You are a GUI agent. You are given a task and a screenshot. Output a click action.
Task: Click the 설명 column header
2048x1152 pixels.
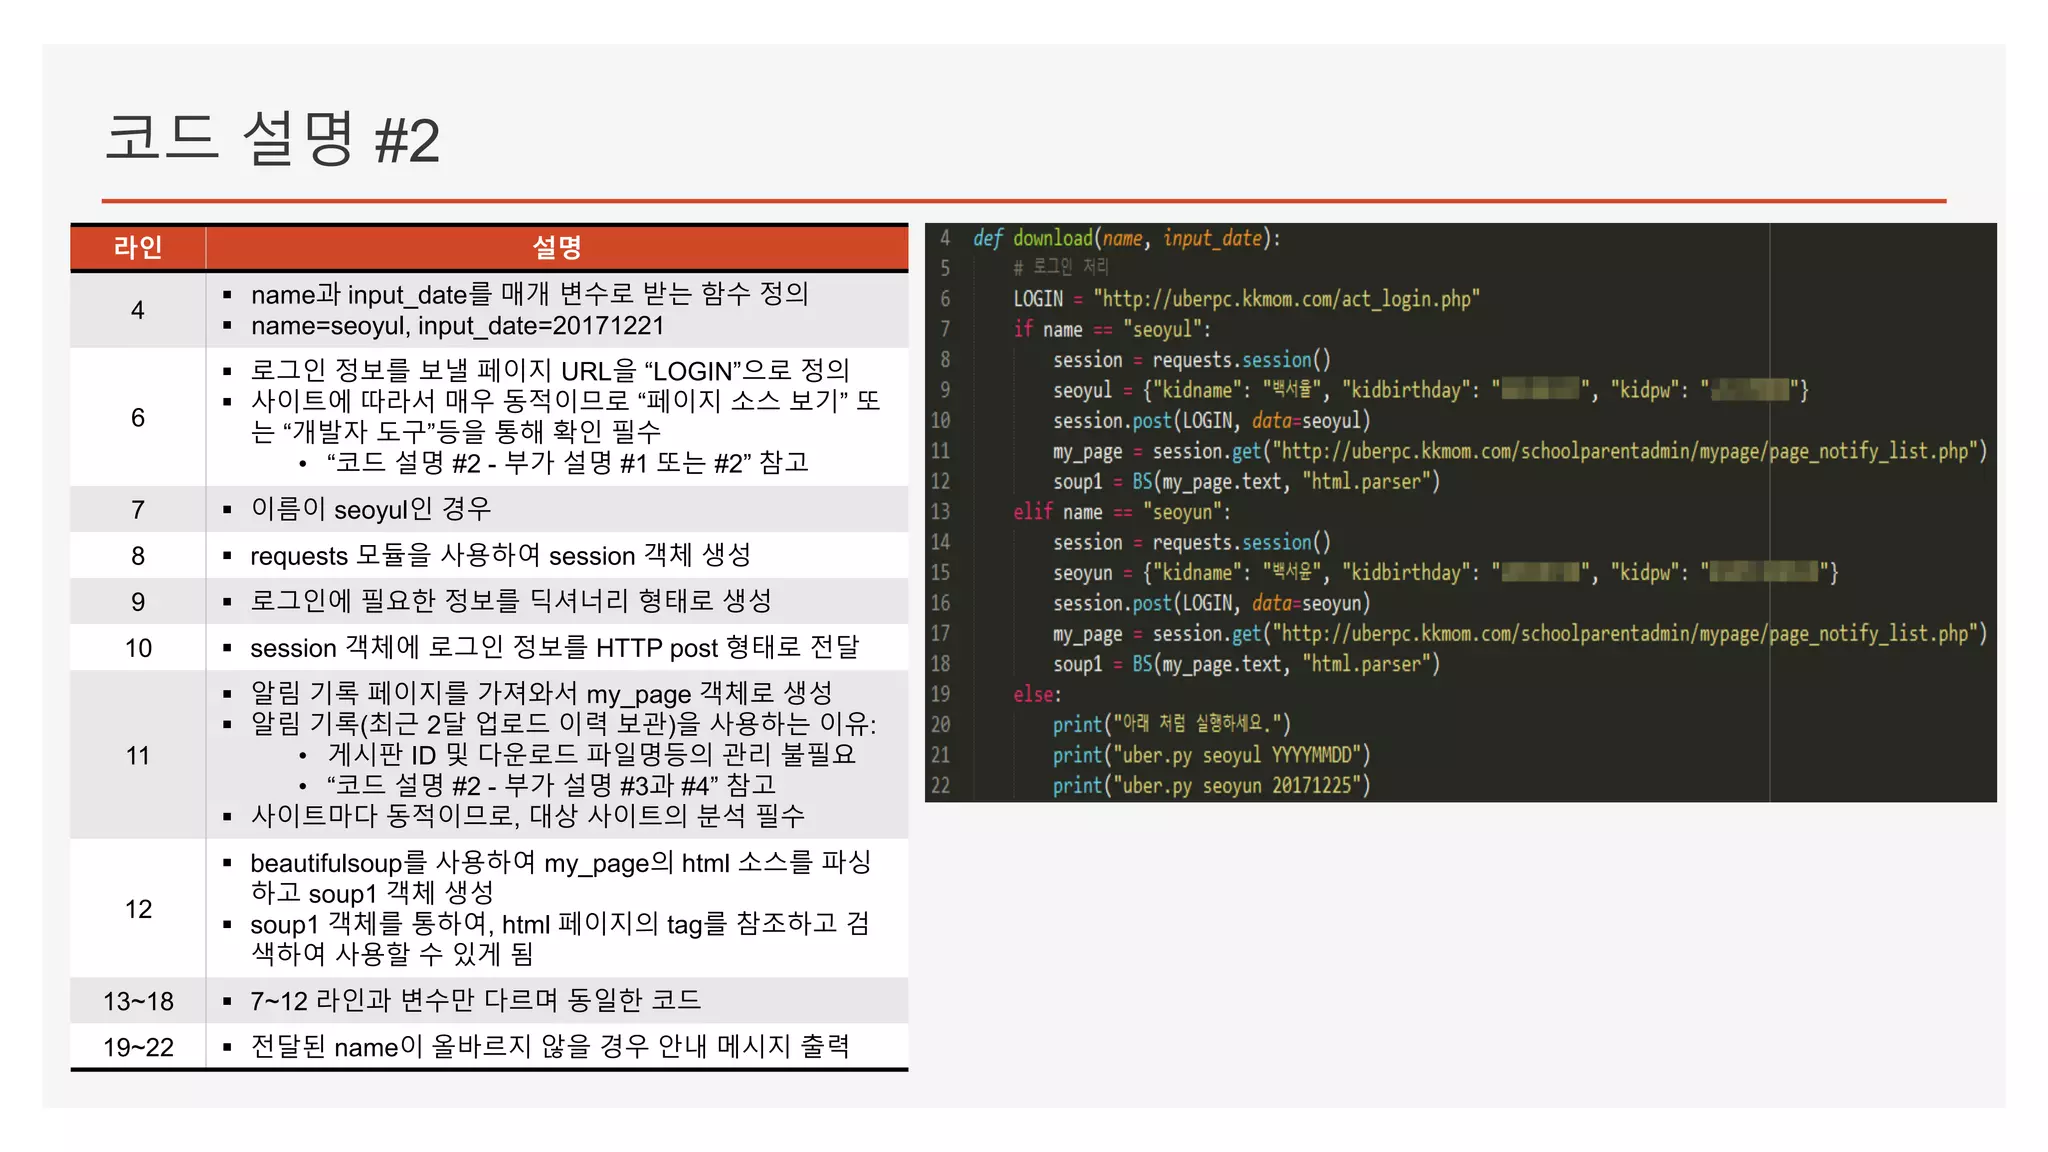[x=557, y=247]
